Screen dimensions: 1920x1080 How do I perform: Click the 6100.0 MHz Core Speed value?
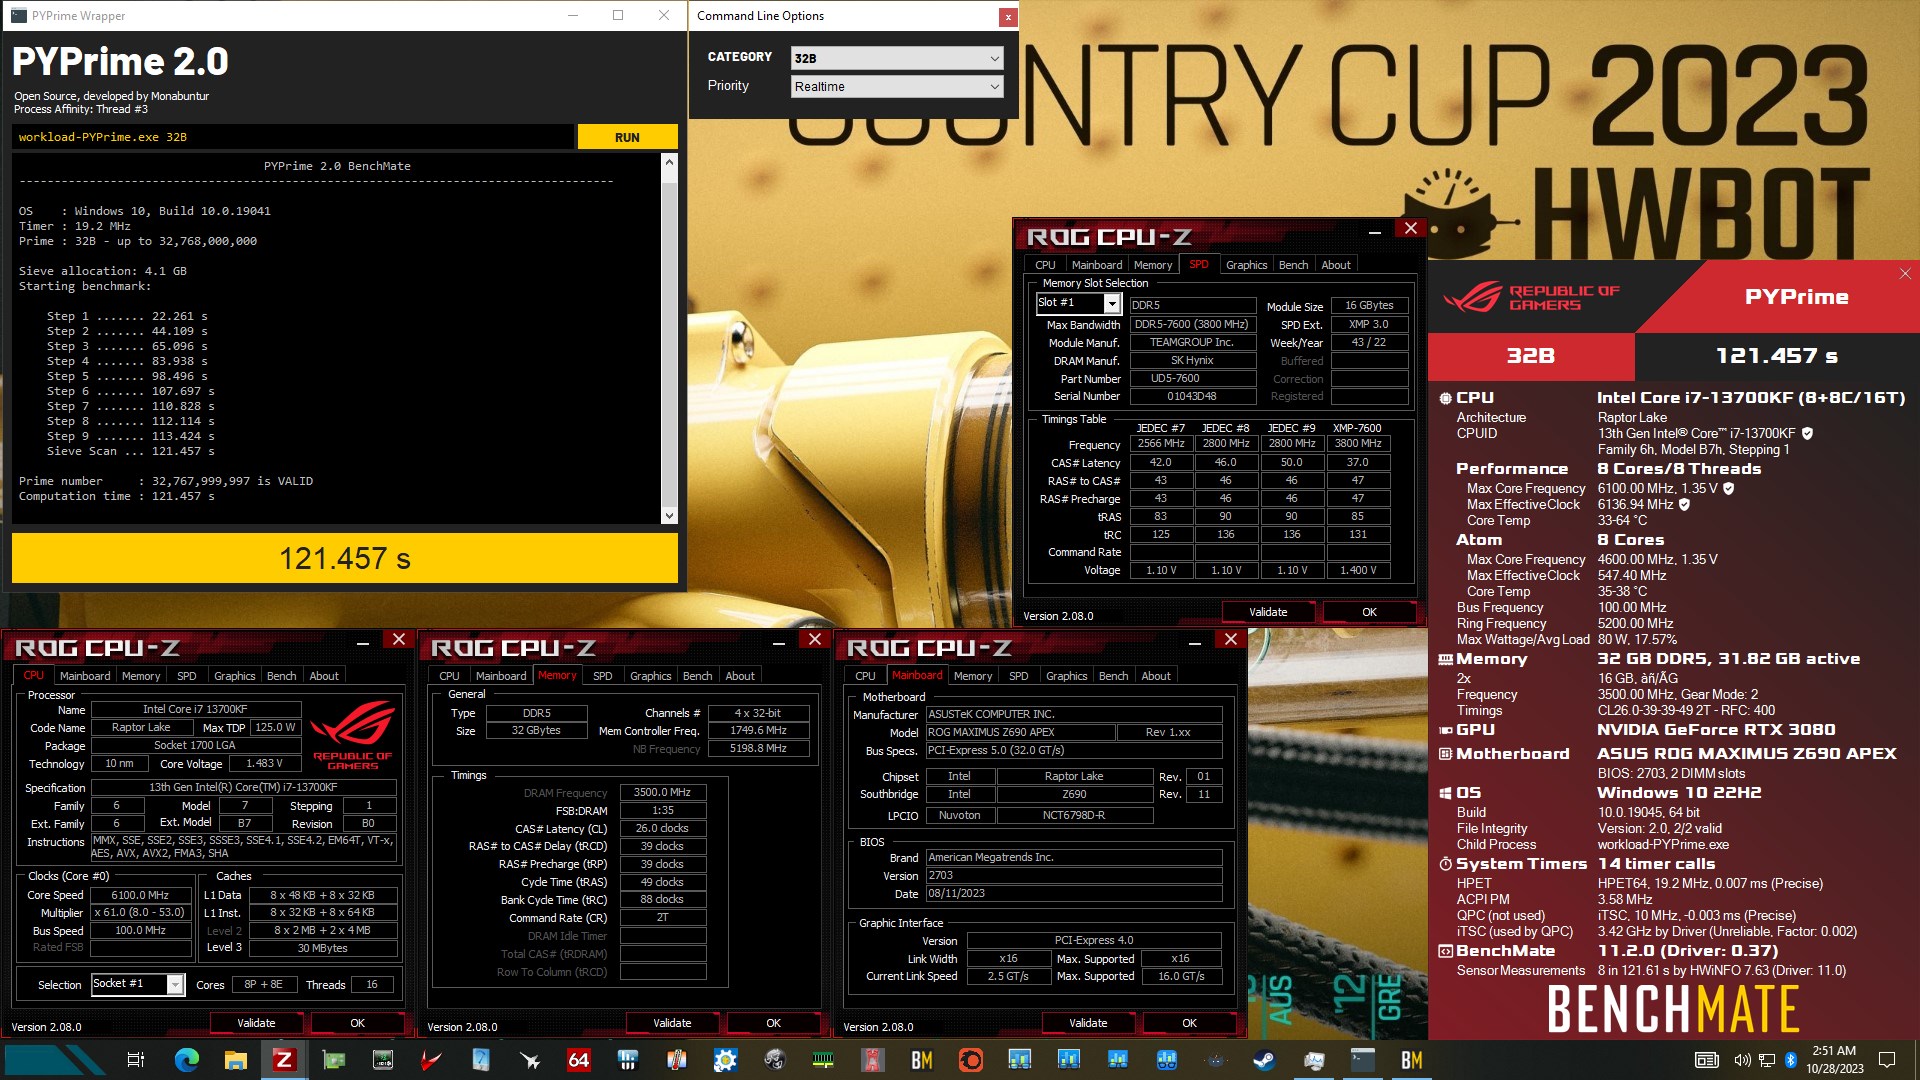140,895
